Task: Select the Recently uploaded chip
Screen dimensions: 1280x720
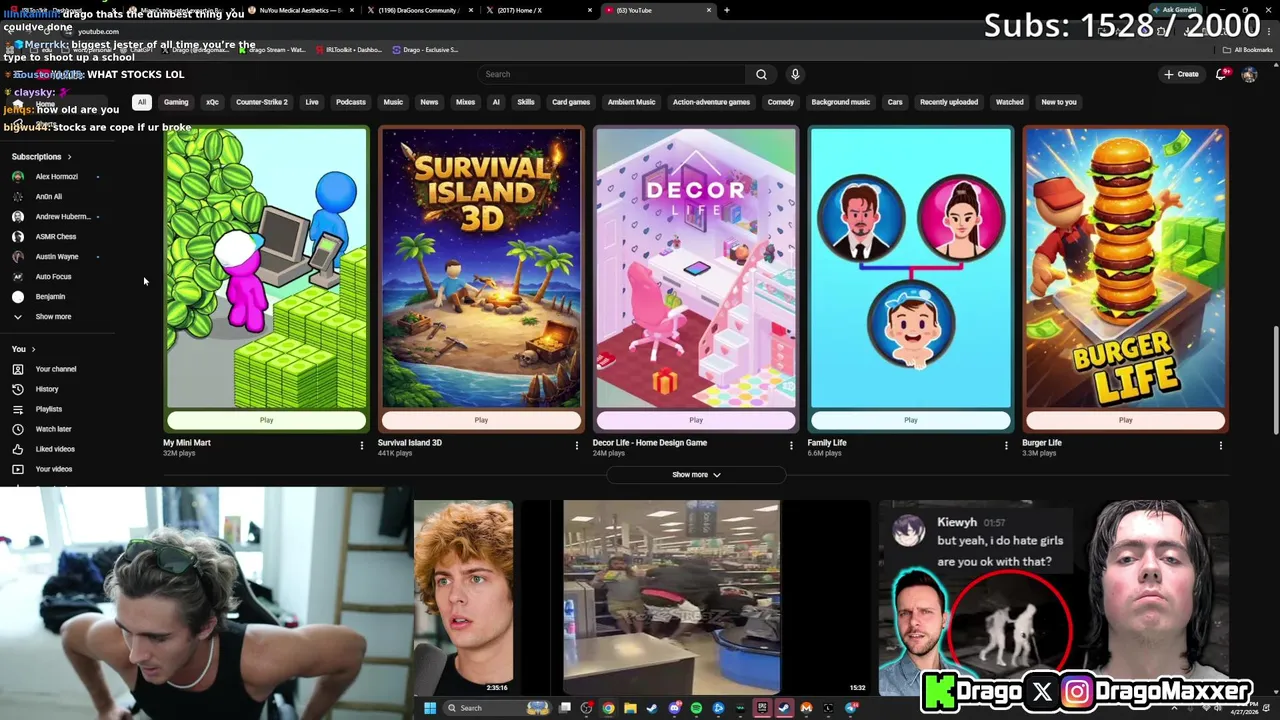Action: coord(949,102)
